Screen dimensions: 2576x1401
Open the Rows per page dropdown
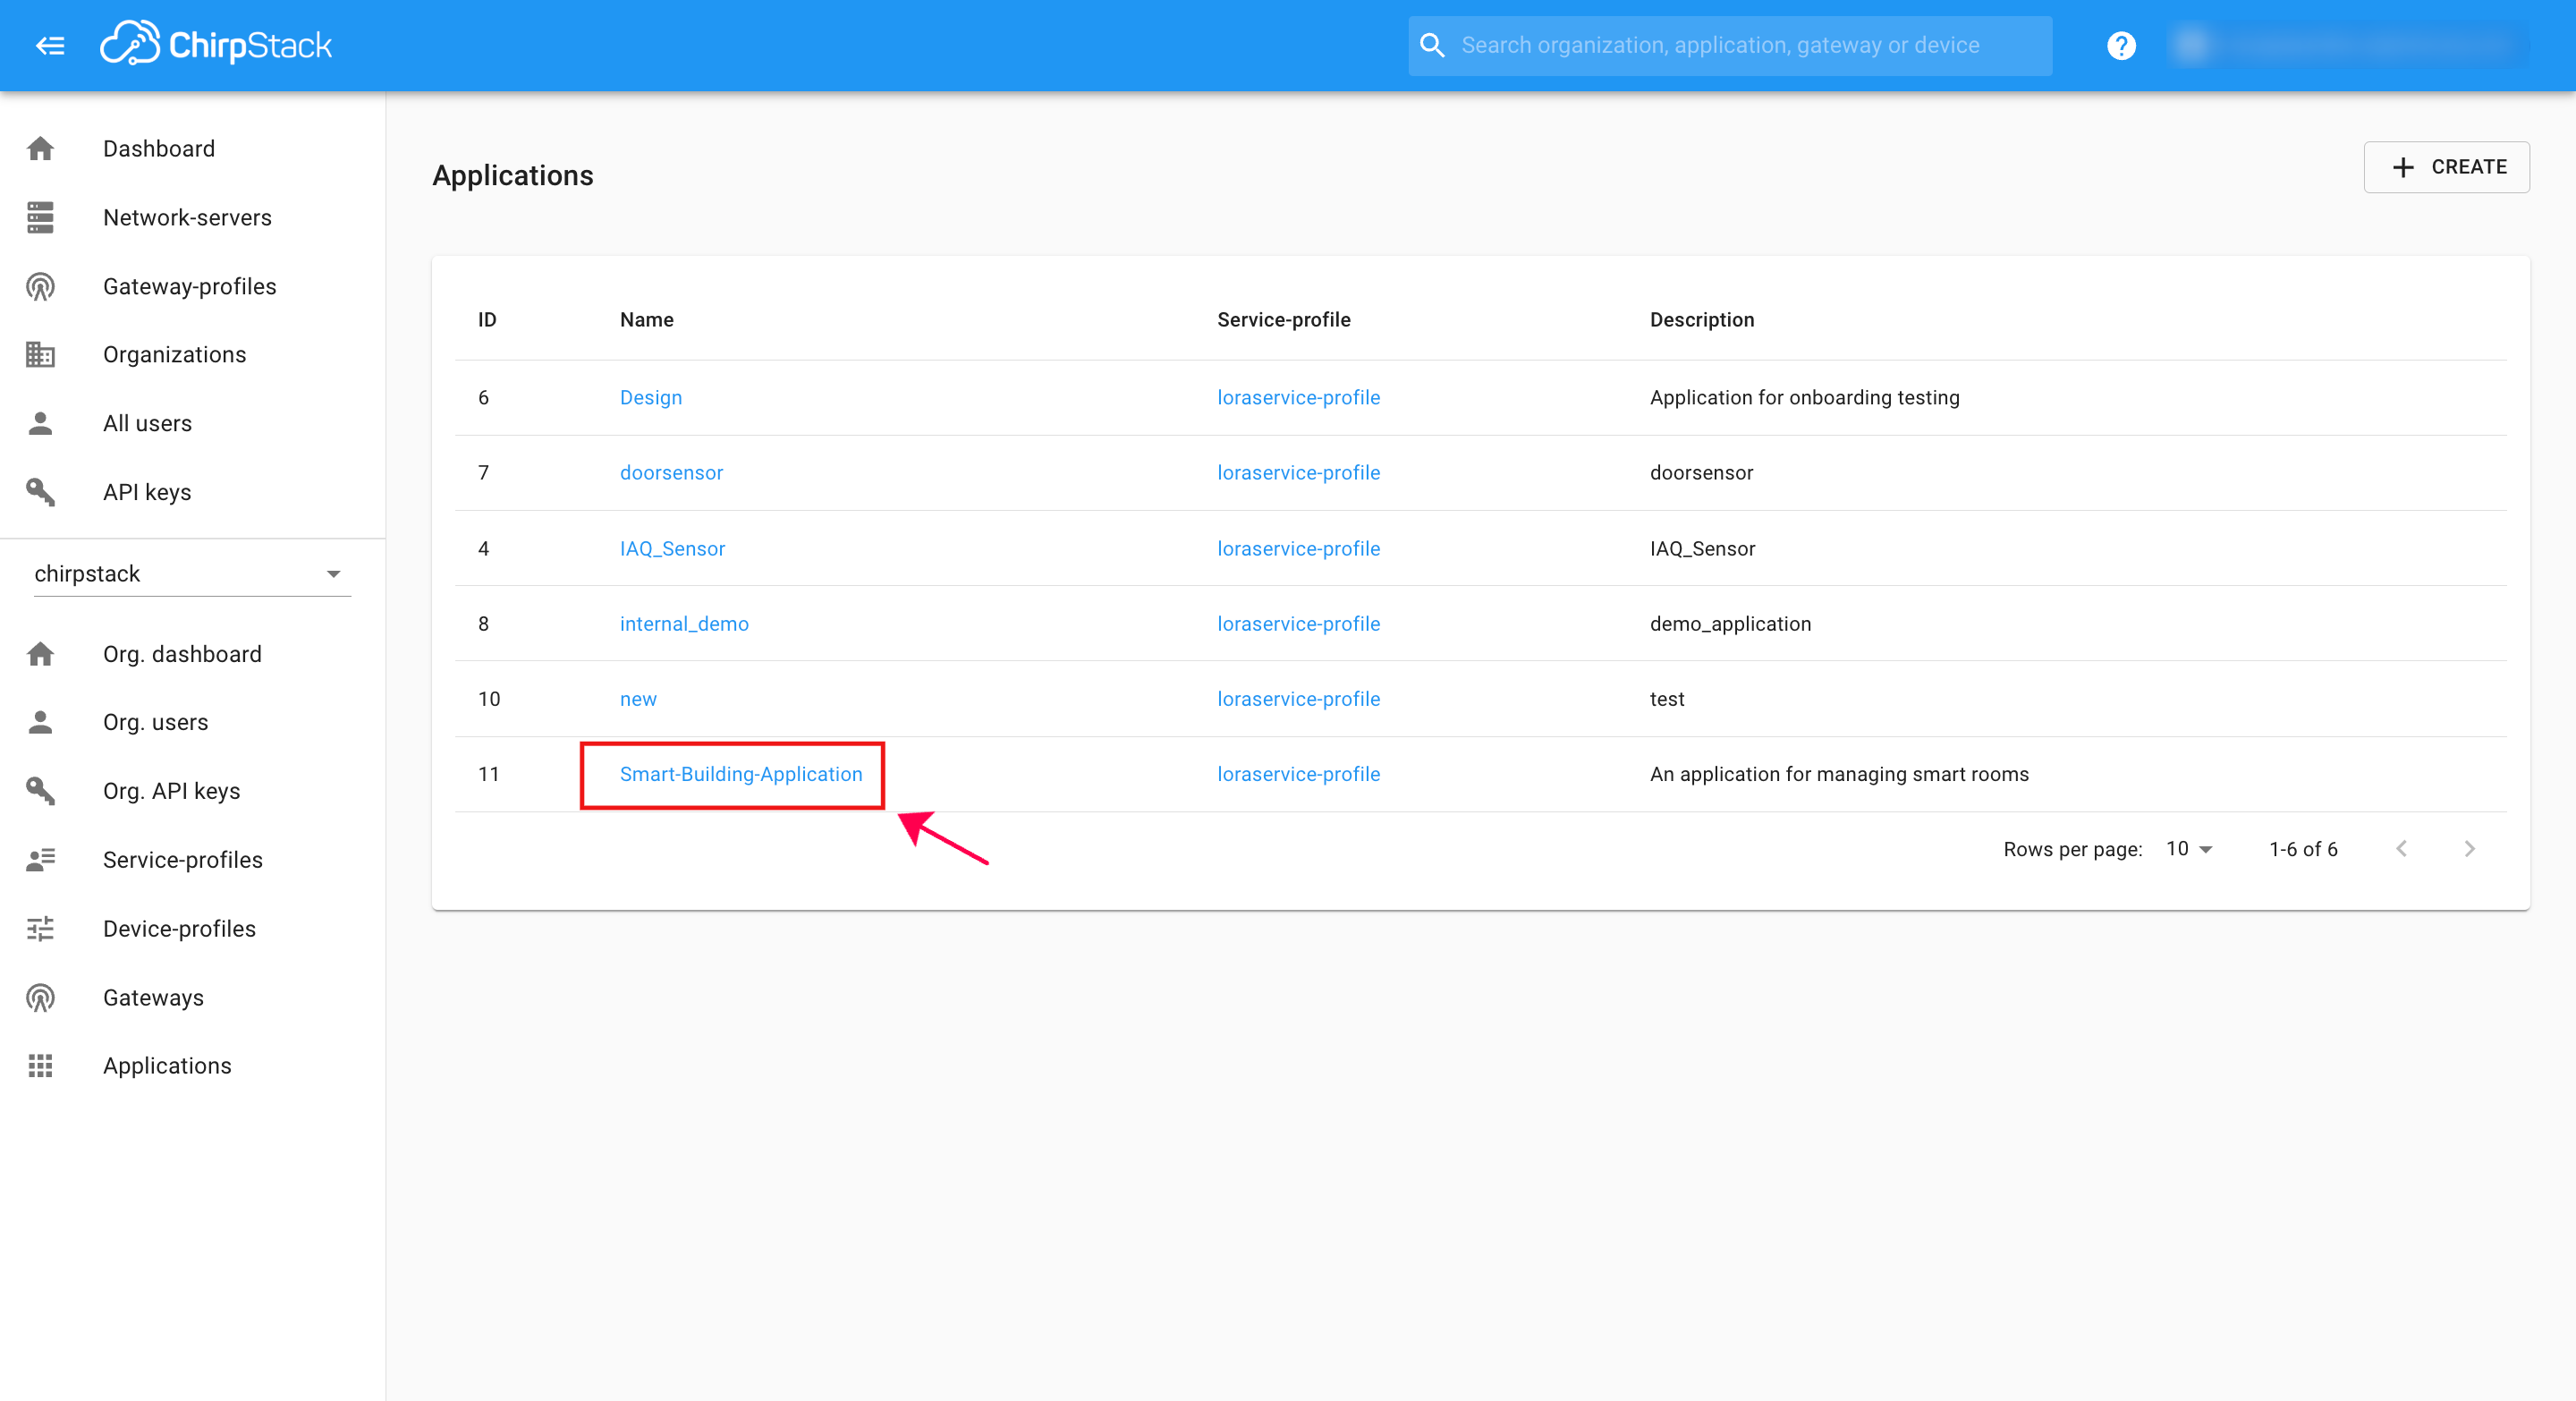tap(2188, 848)
